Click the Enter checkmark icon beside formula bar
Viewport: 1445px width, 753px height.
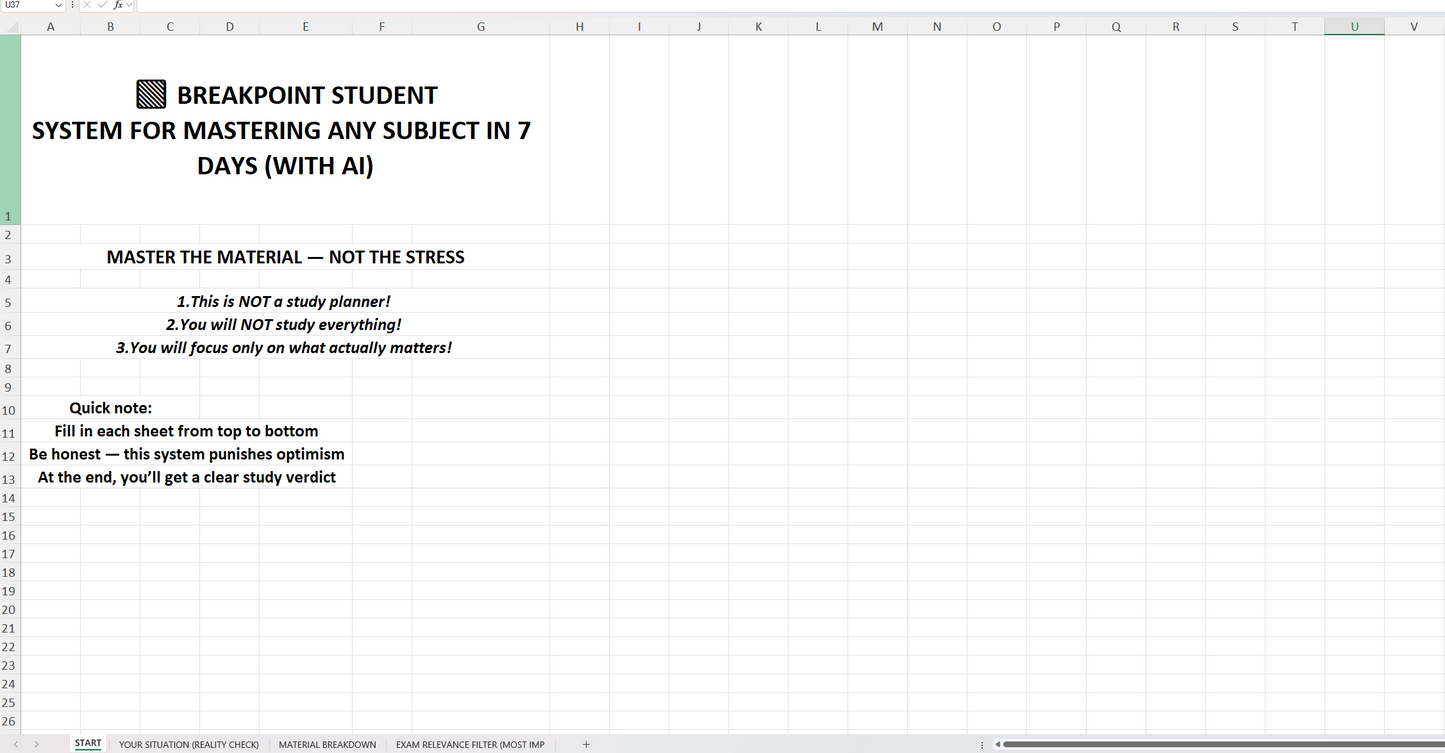(101, 5)
